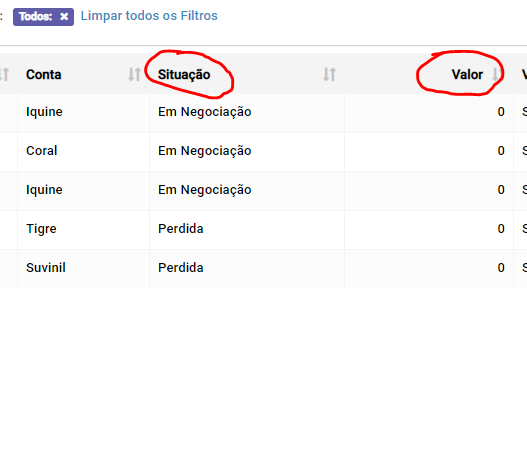The width and height of the screenshot is (527, 450).
Task: Click Limpar todos os Filtros link
Action: pyautogui.click(x=149, y=16)
